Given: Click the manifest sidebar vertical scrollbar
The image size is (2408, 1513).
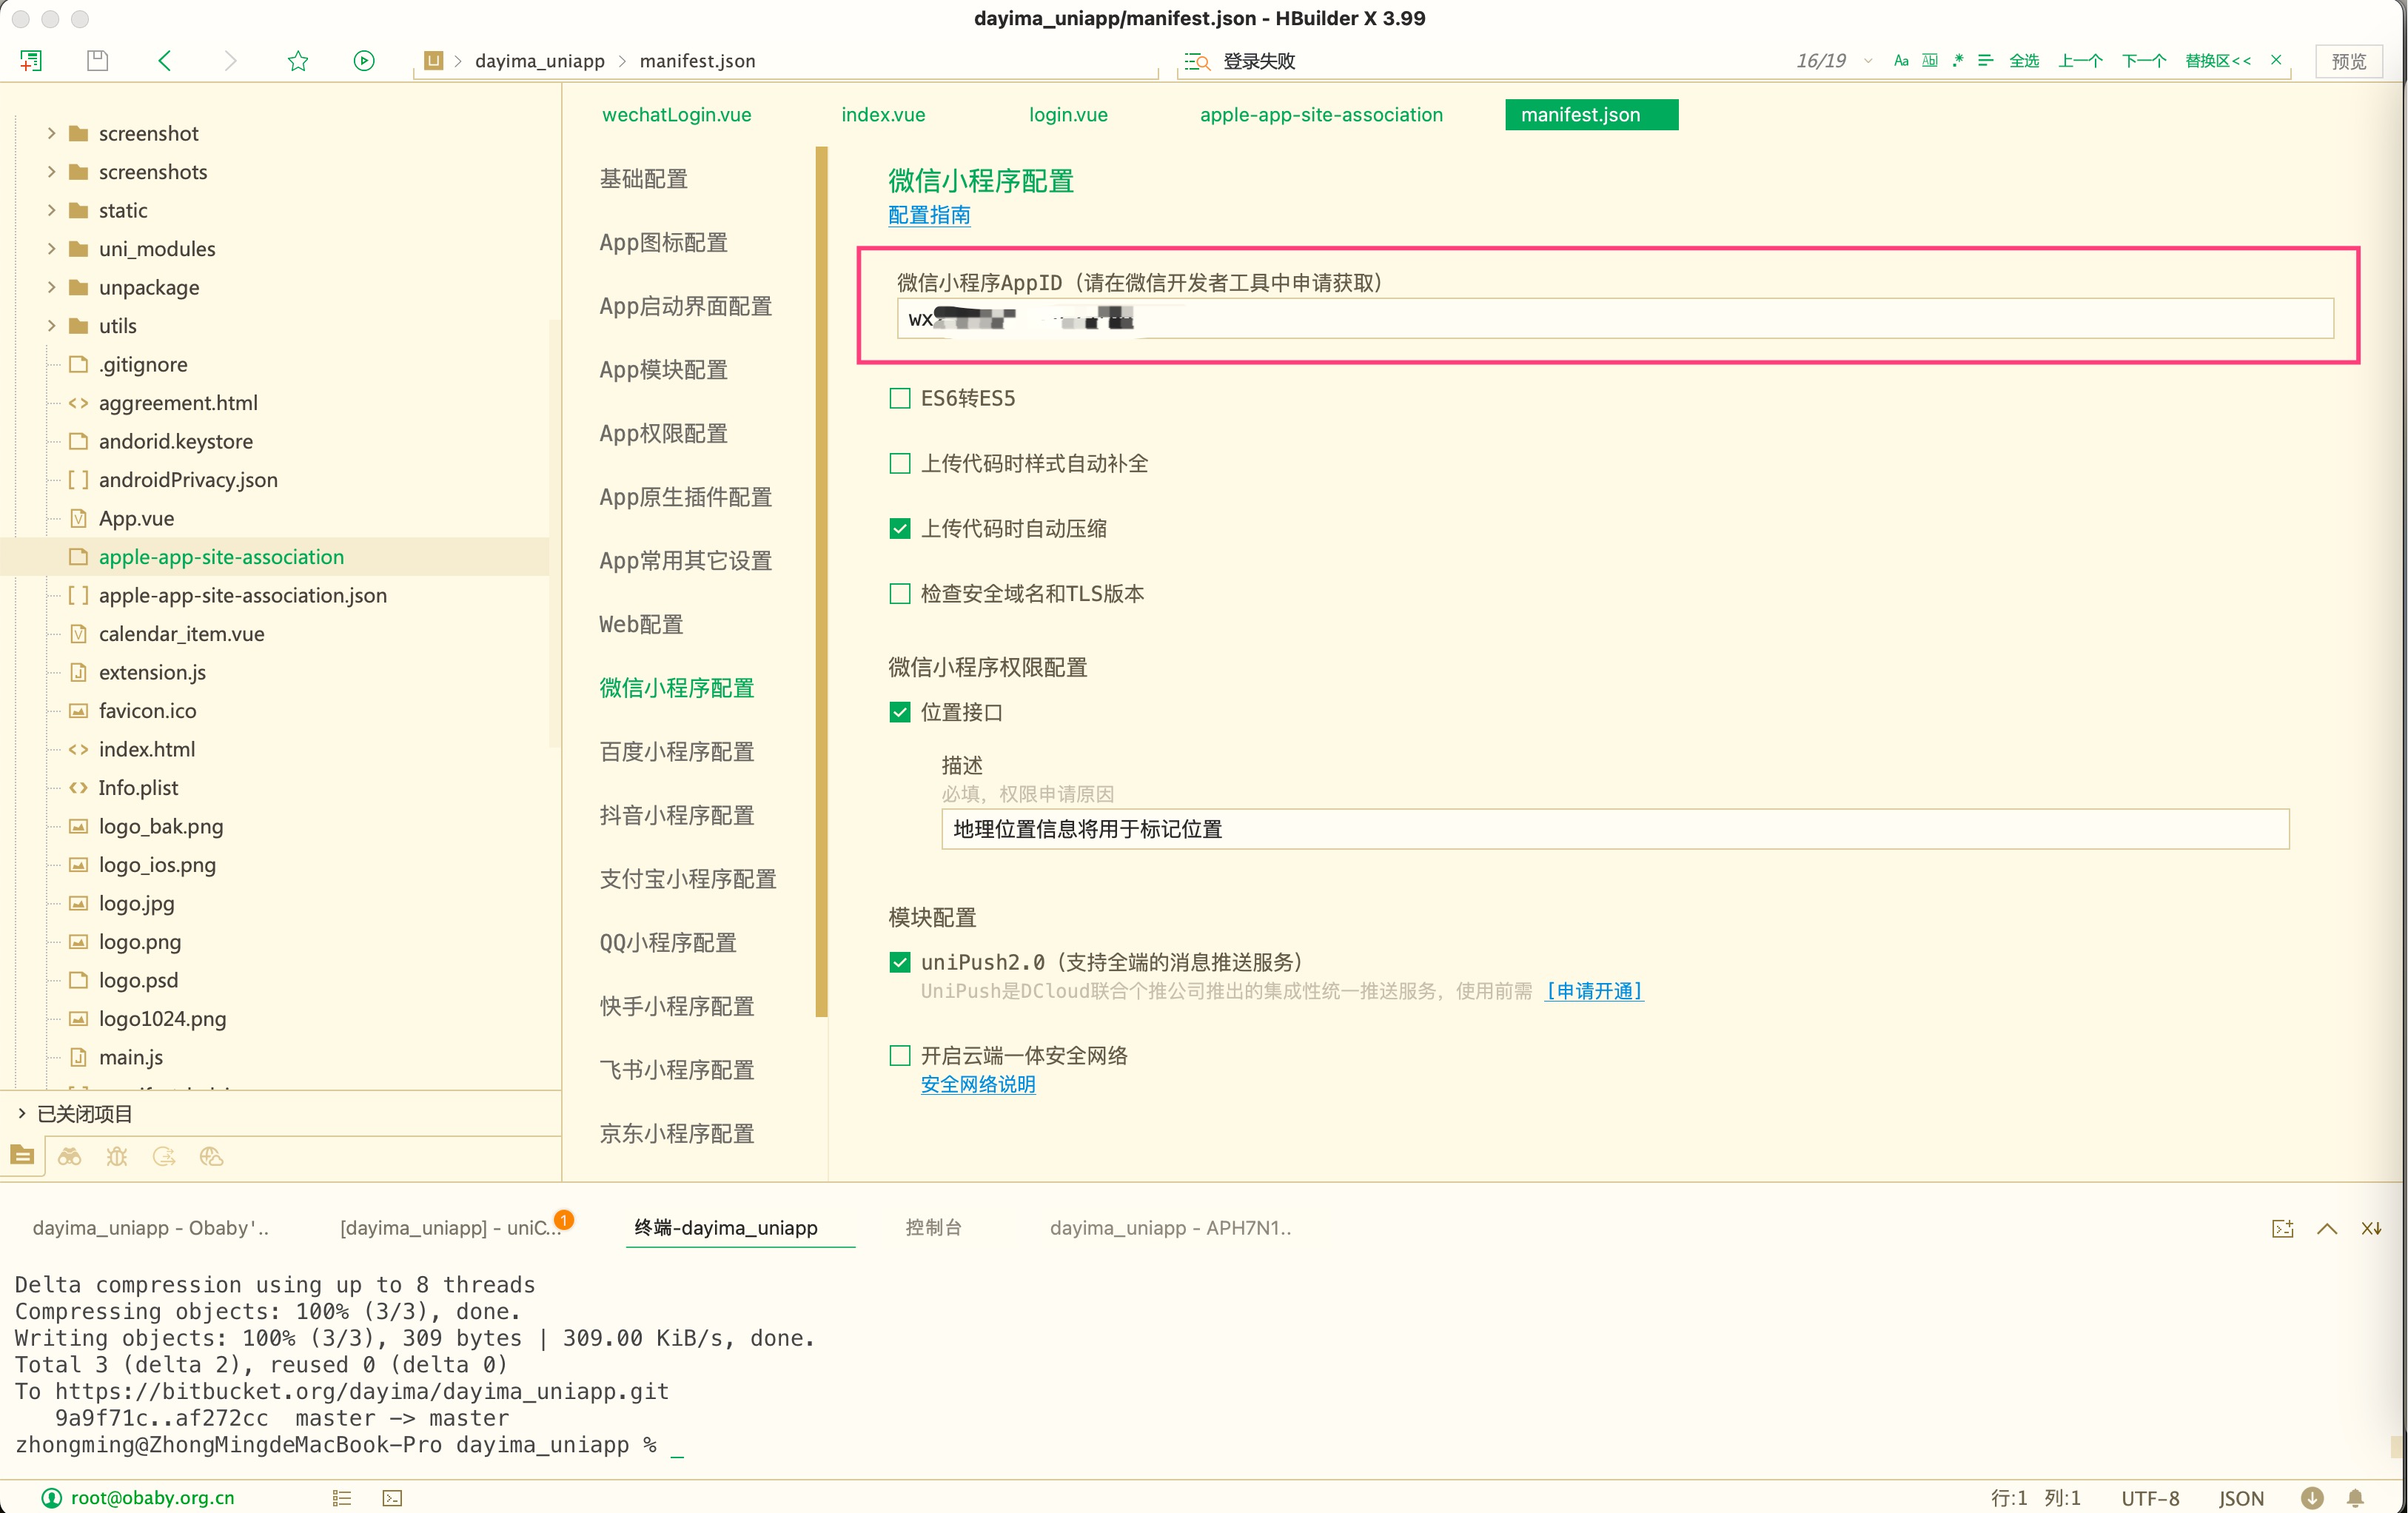Looking at the screenshot, I should pos(821,580).
